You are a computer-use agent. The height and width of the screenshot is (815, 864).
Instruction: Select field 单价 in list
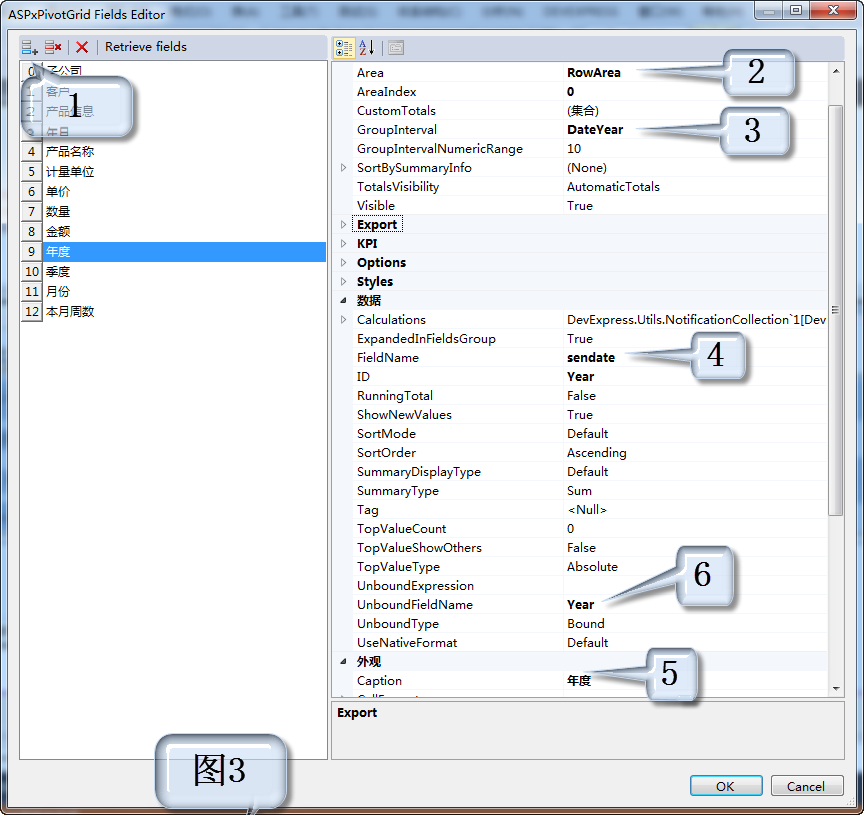click(x=173, y=192)
